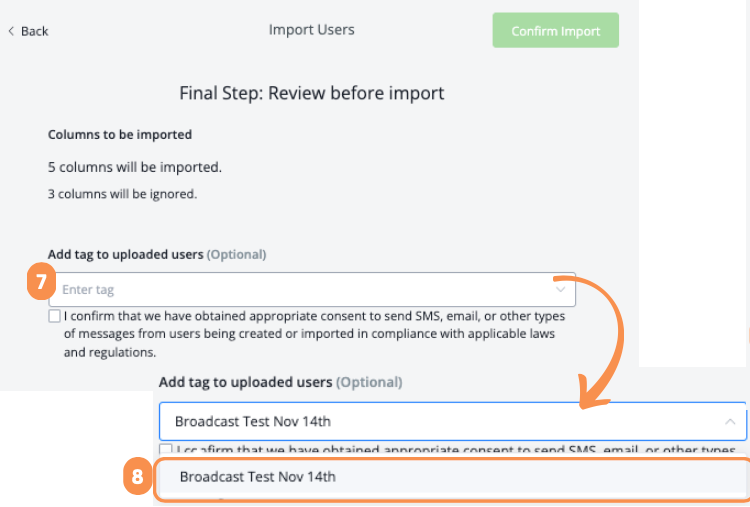Image resolution: width=750 pixels, height=507 pixels.
Task: Click the upper Add tag to uploaded users label
Action: coord(125,254)
